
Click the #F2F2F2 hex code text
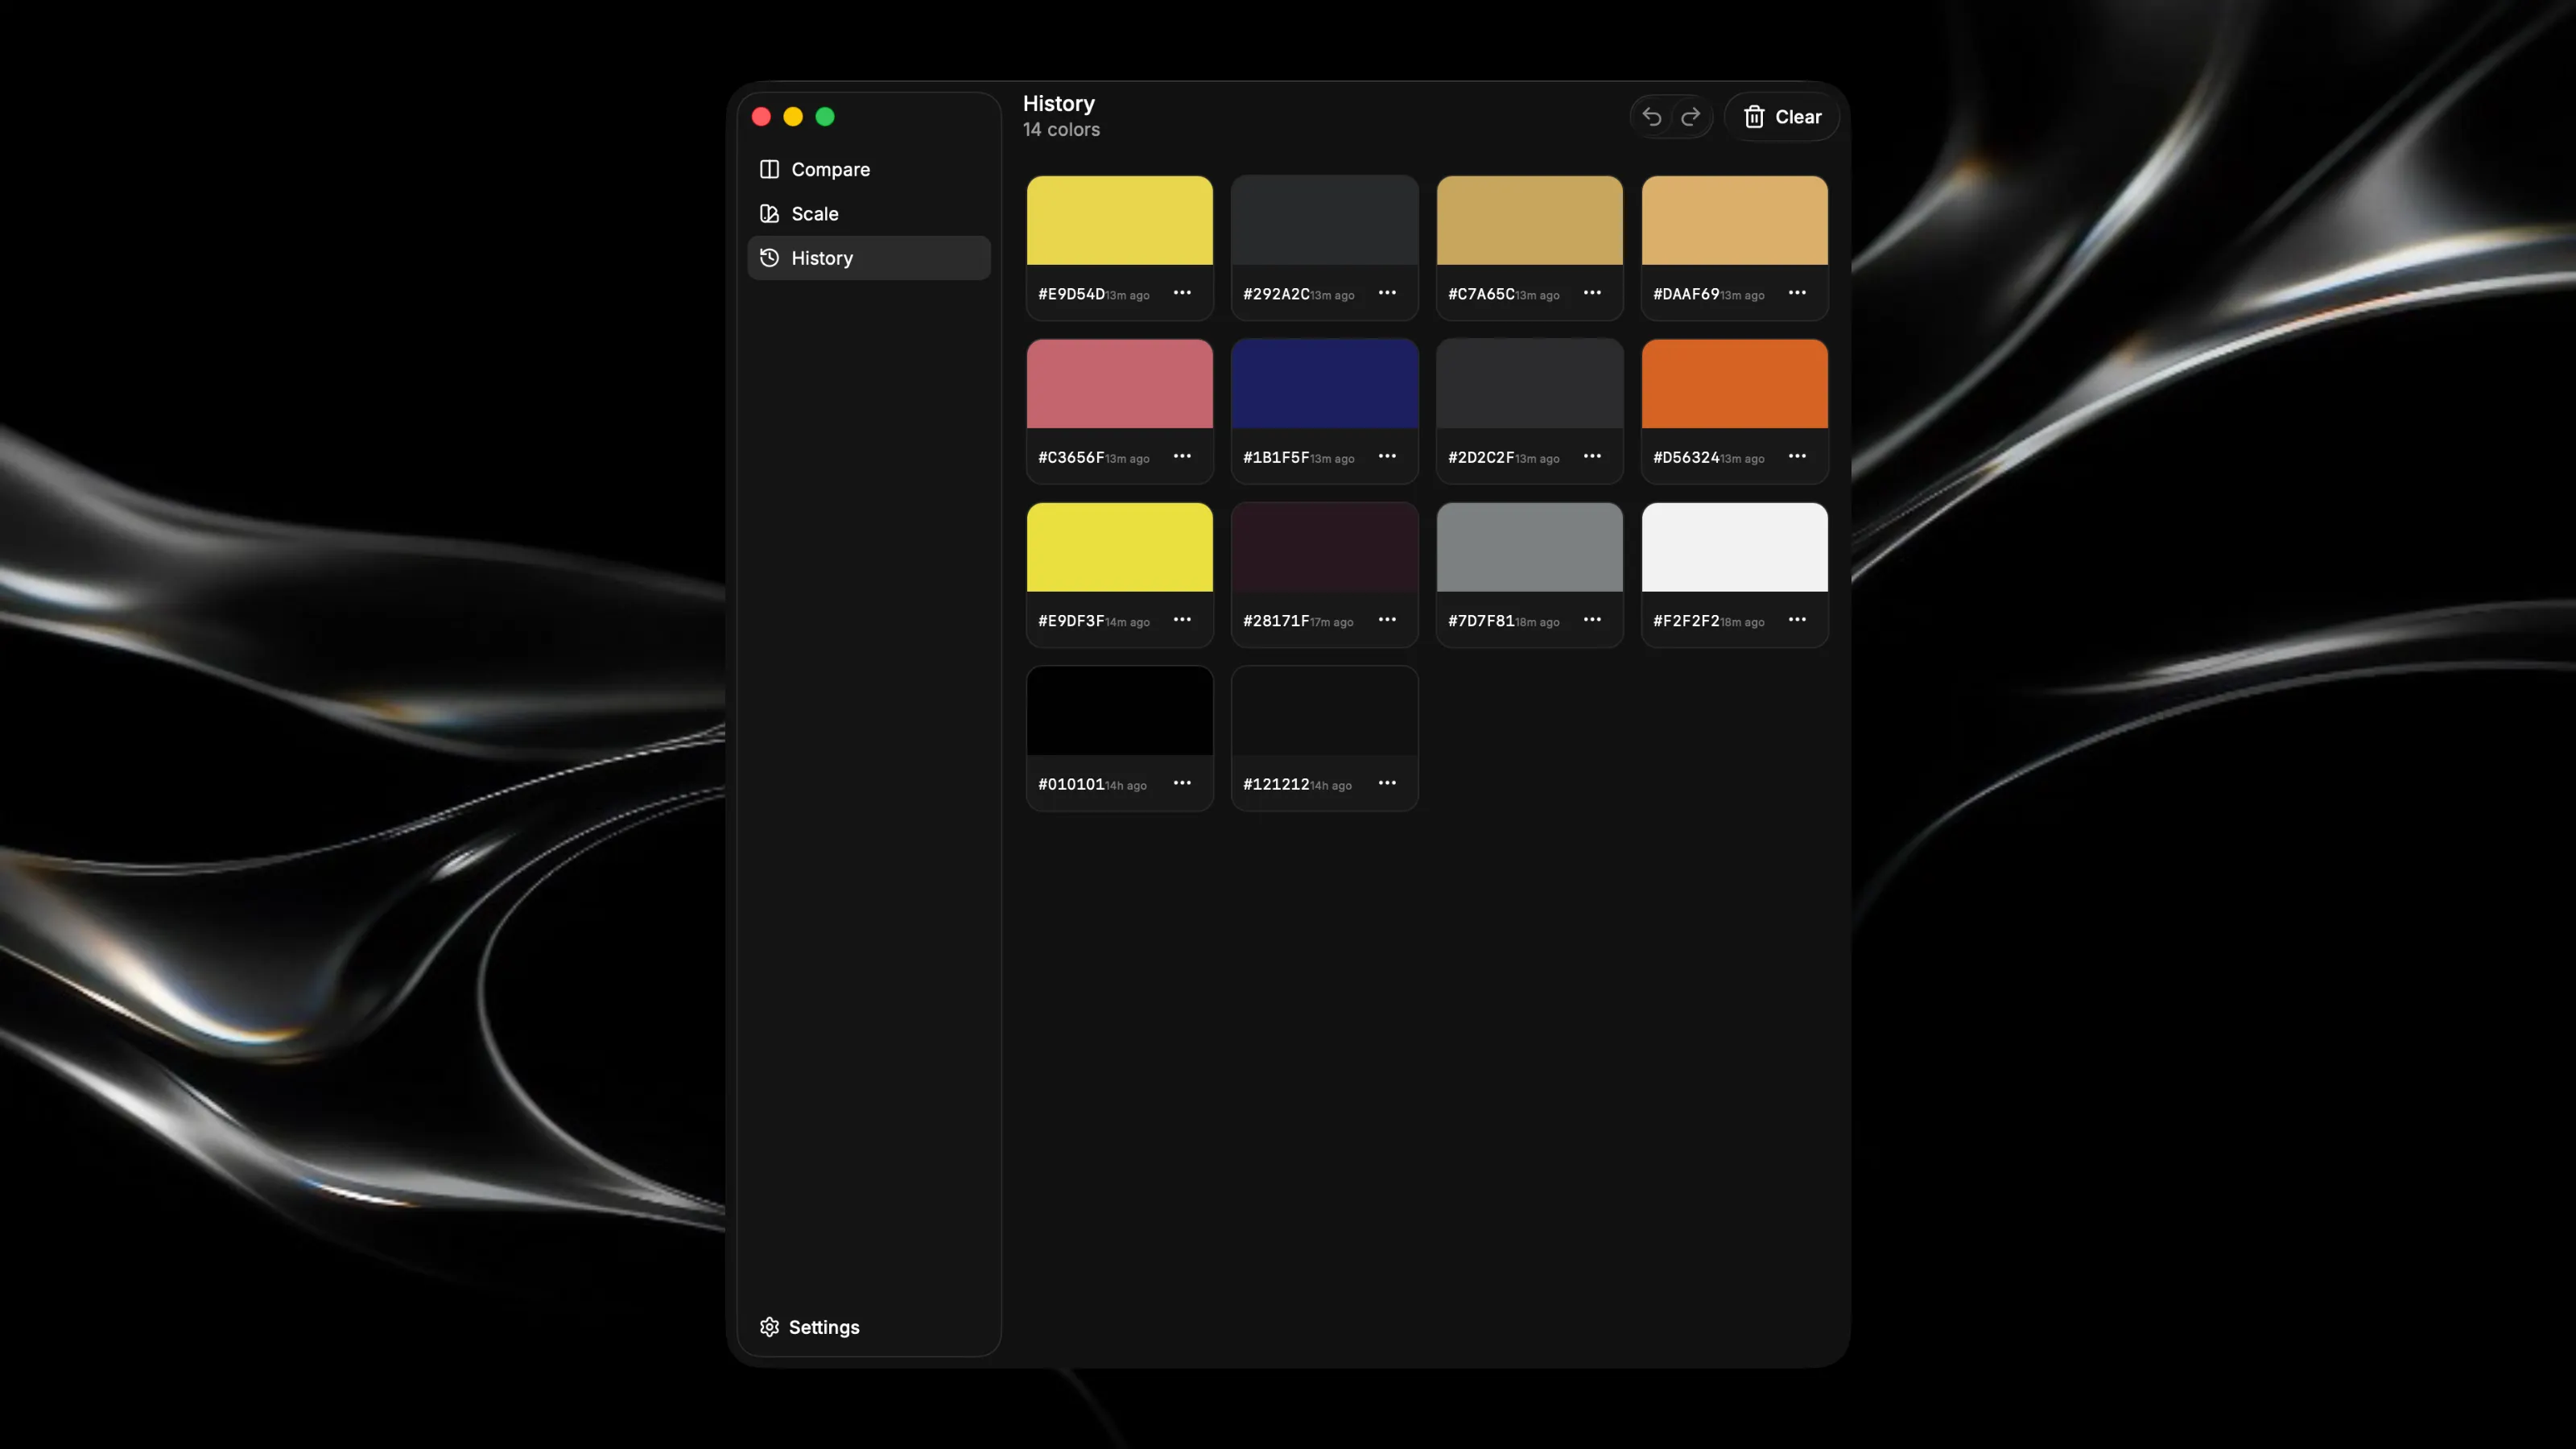point(1686,621)
